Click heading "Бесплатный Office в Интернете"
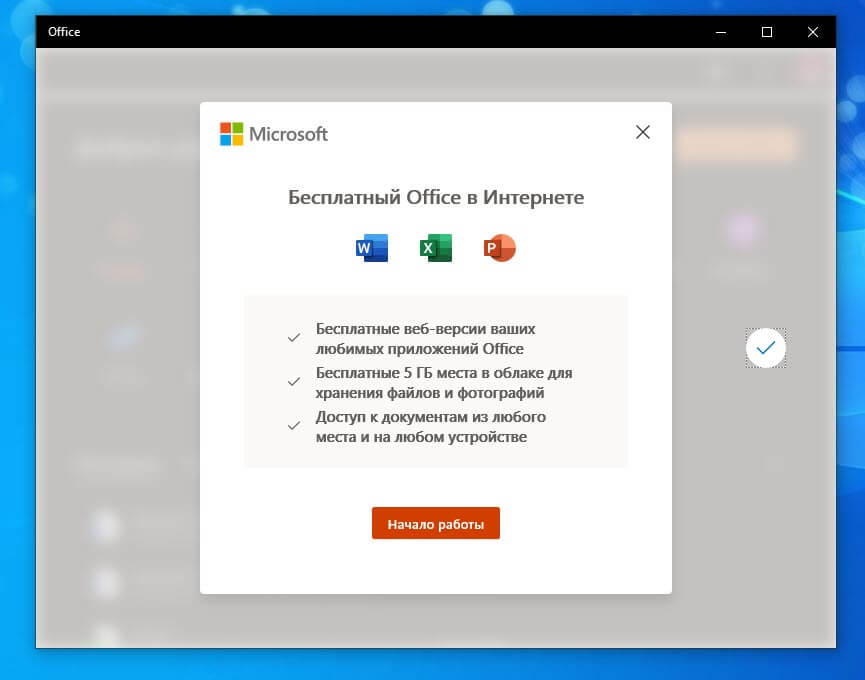 [436, 197]
